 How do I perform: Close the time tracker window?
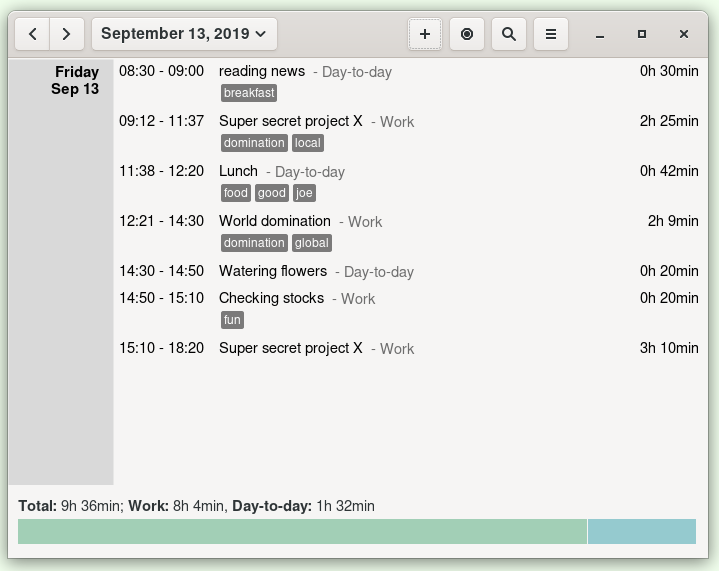click(x=684, y=34)
